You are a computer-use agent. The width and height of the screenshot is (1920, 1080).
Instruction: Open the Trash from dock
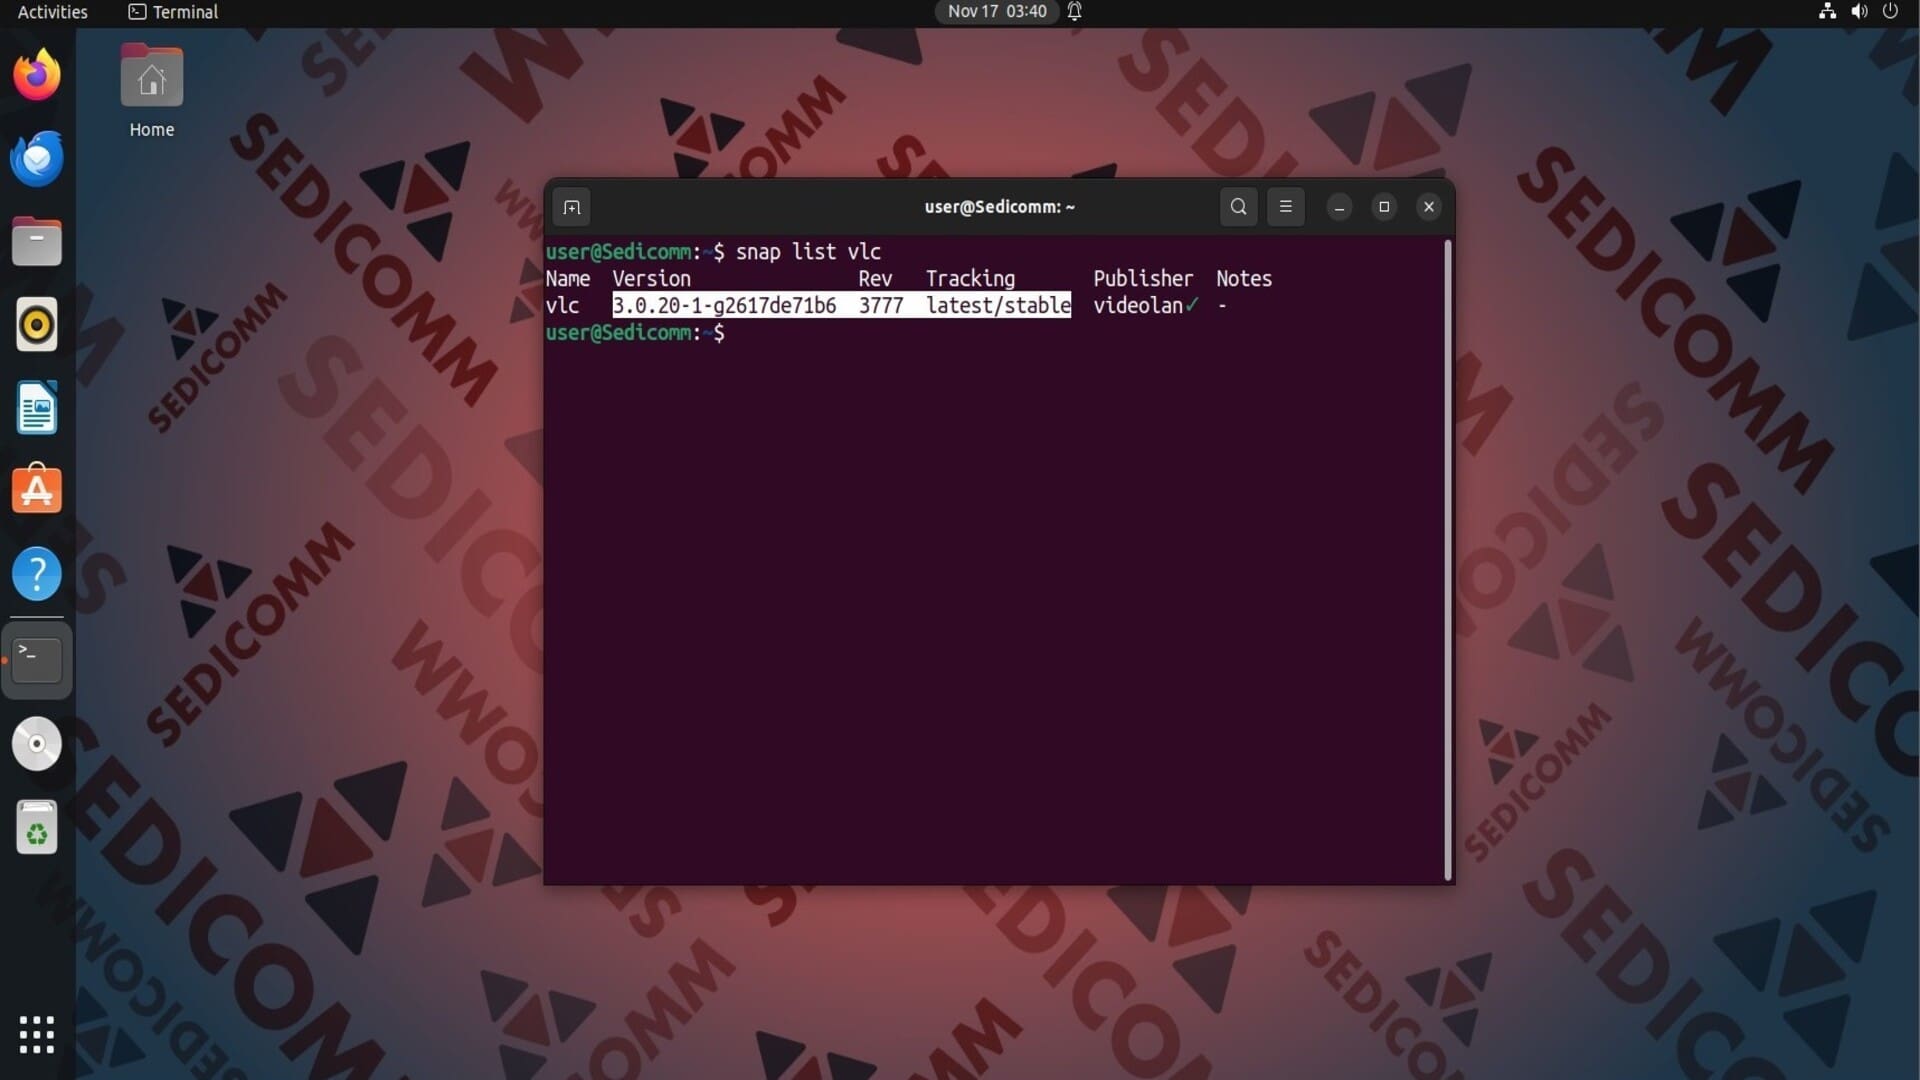pos(37,828)
